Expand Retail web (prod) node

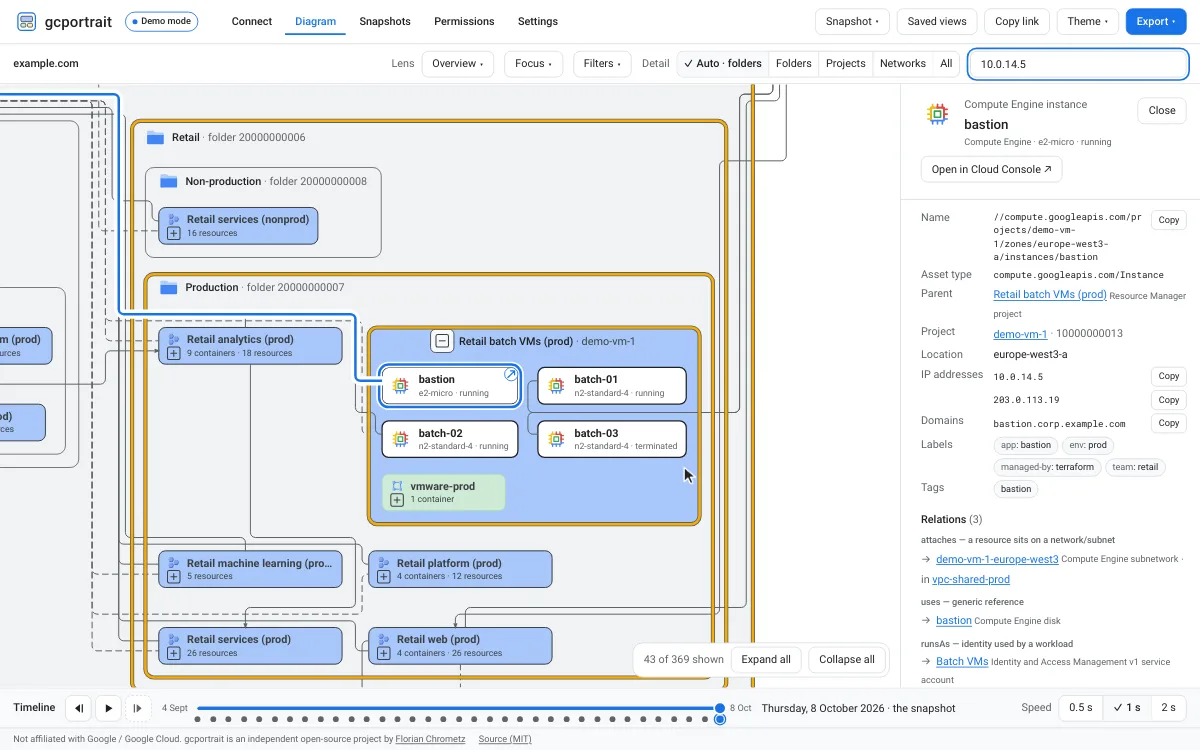tap(383, 653)
